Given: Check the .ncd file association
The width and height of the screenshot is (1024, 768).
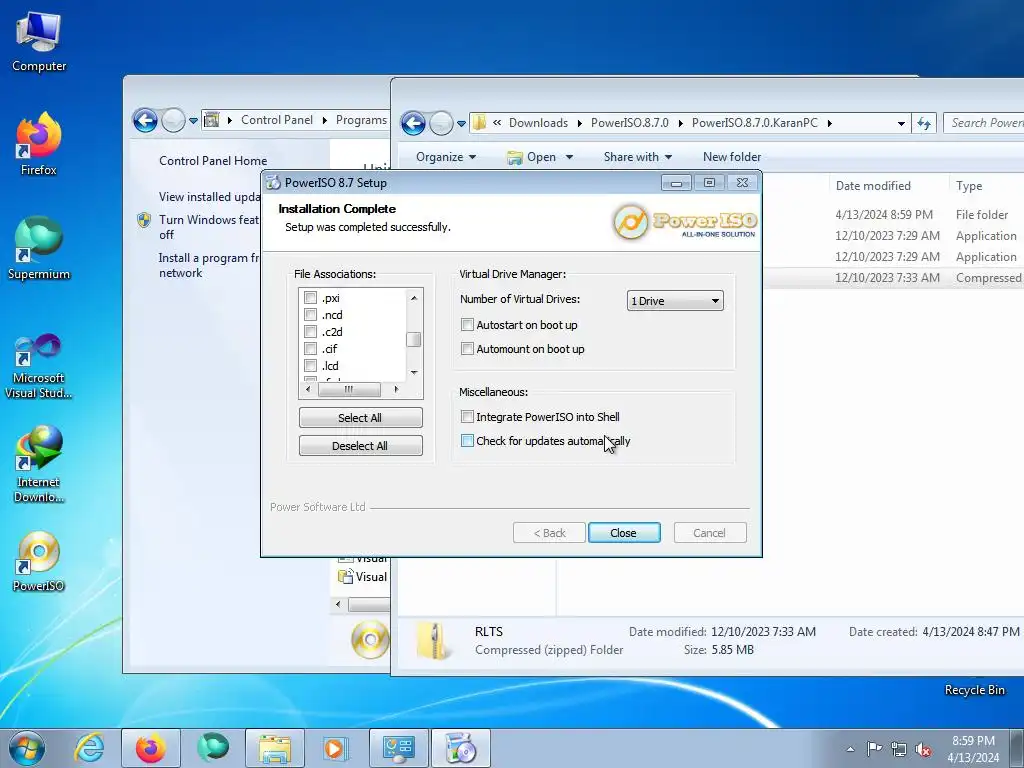Looking at the screenshot, I should click(x=310, y=315).
